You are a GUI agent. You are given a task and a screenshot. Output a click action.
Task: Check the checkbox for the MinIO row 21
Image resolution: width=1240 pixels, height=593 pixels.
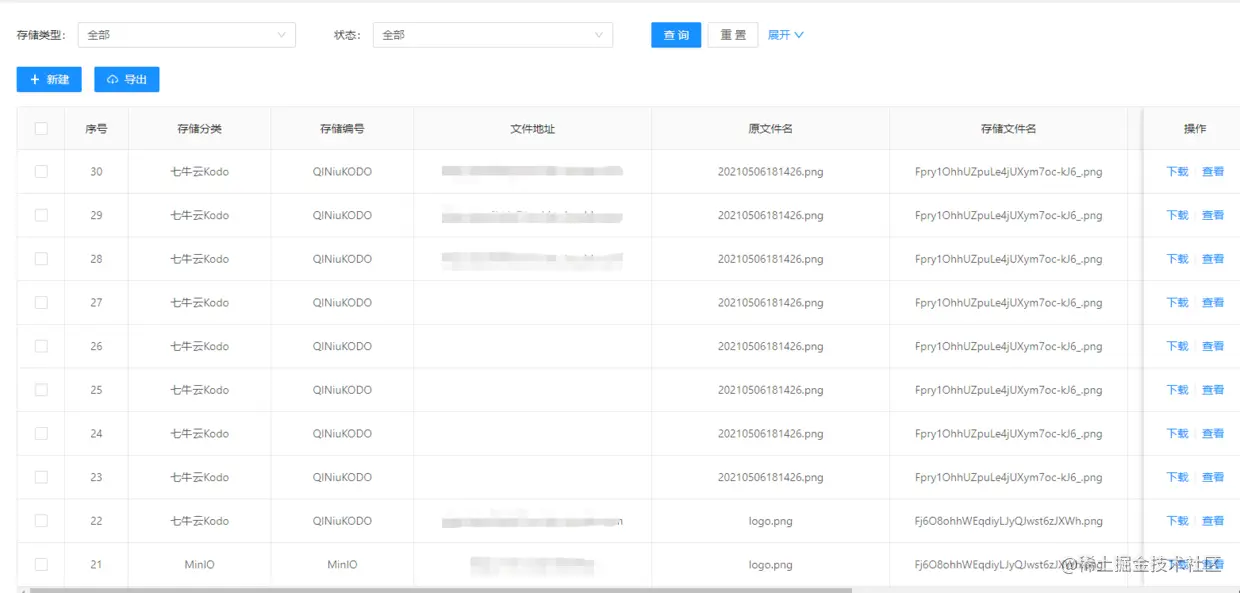point(41,564)
